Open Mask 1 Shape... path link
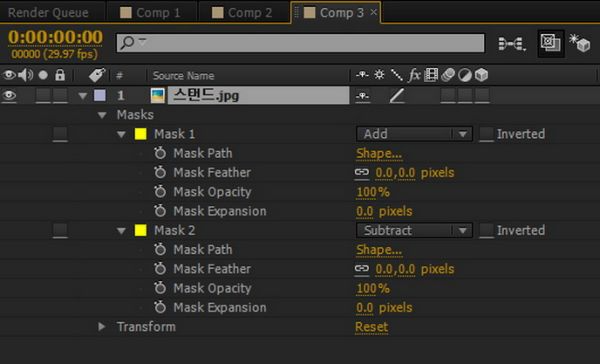Viewport: 600px width, 364px height. click(x=379, y=153)
